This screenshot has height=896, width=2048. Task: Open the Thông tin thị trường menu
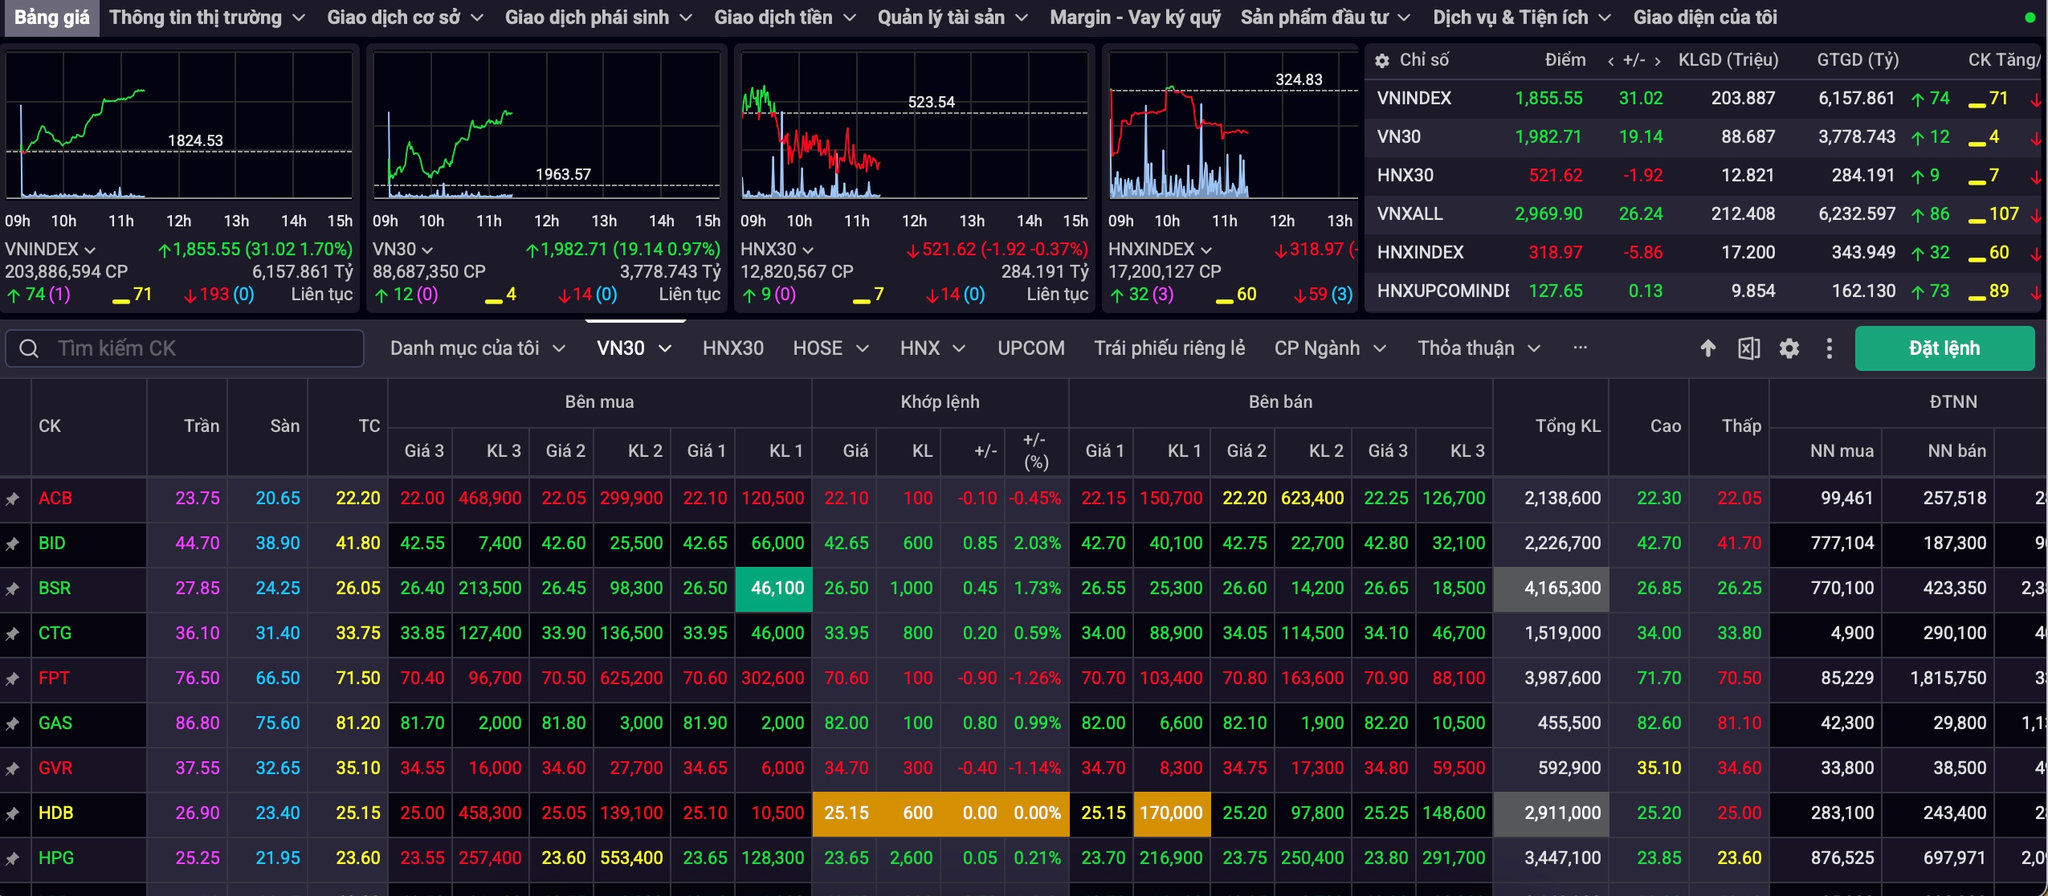207,17
